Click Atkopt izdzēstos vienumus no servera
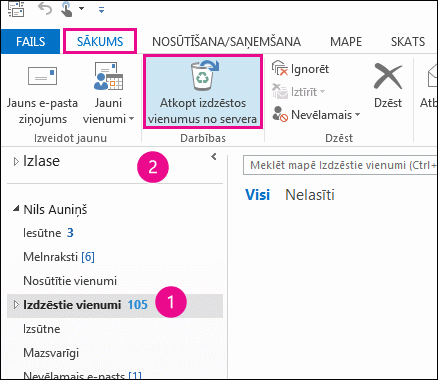This screenshot has width=438, height=380. coord(203,92)
